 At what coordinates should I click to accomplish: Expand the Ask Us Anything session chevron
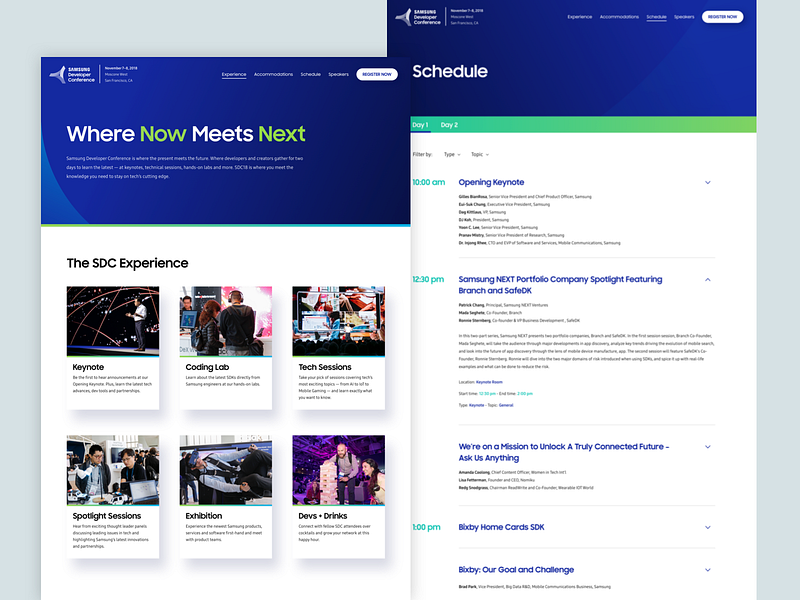click(708, 447)
